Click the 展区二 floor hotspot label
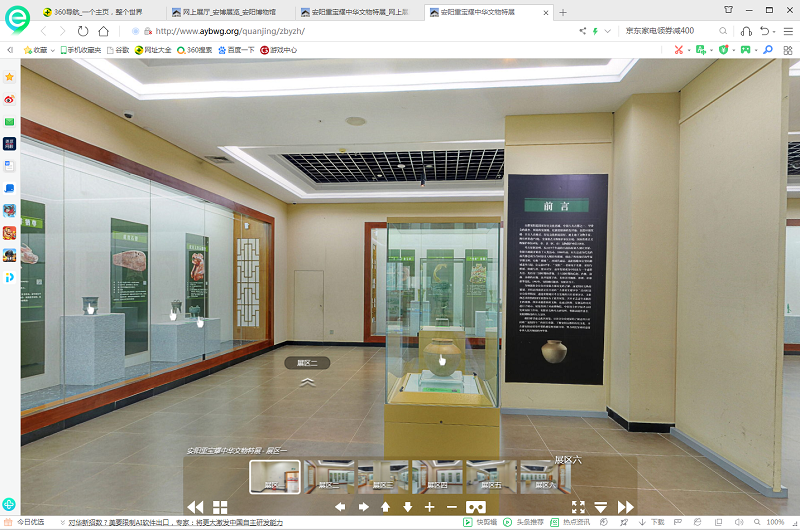Viewport: 800px width, 530px height. [x=307, y=363]
